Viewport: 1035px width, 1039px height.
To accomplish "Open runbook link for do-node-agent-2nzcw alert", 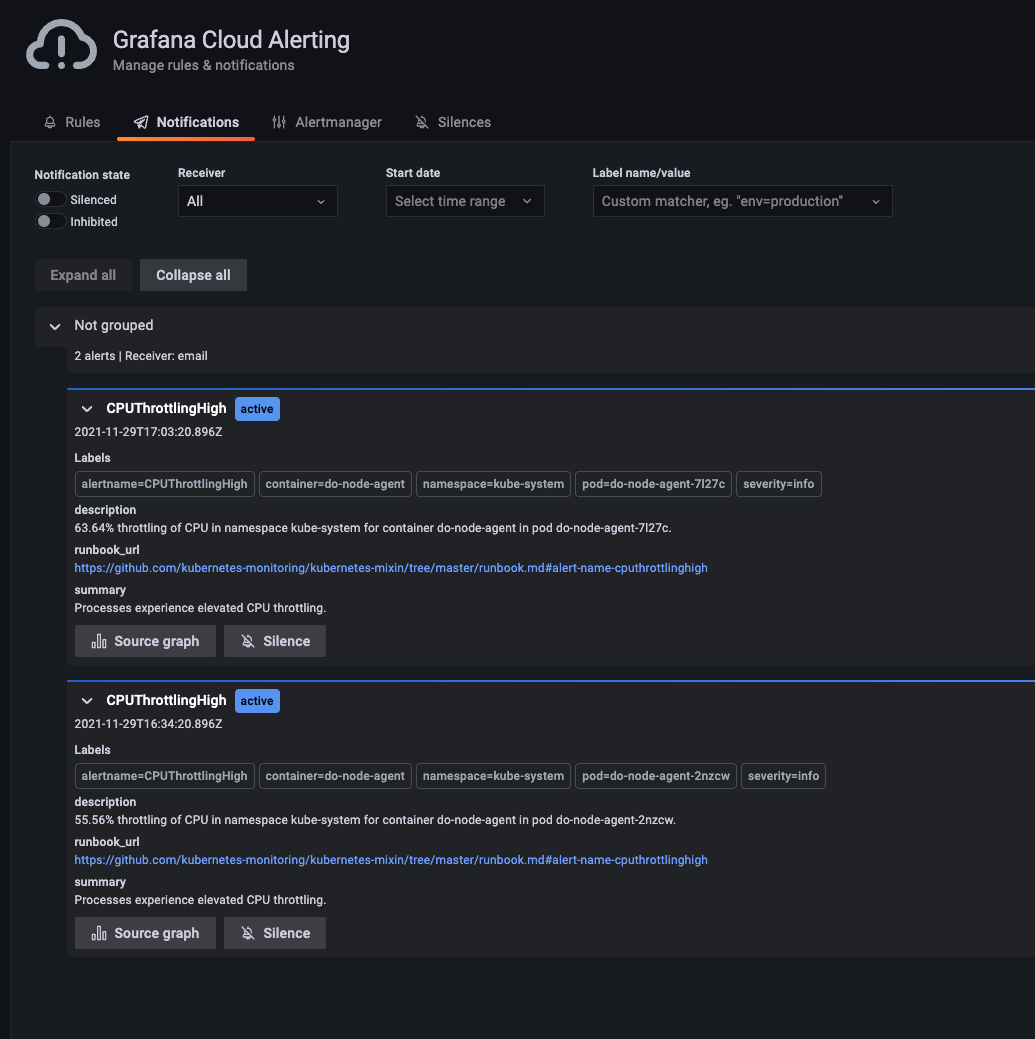I will 391,860.
